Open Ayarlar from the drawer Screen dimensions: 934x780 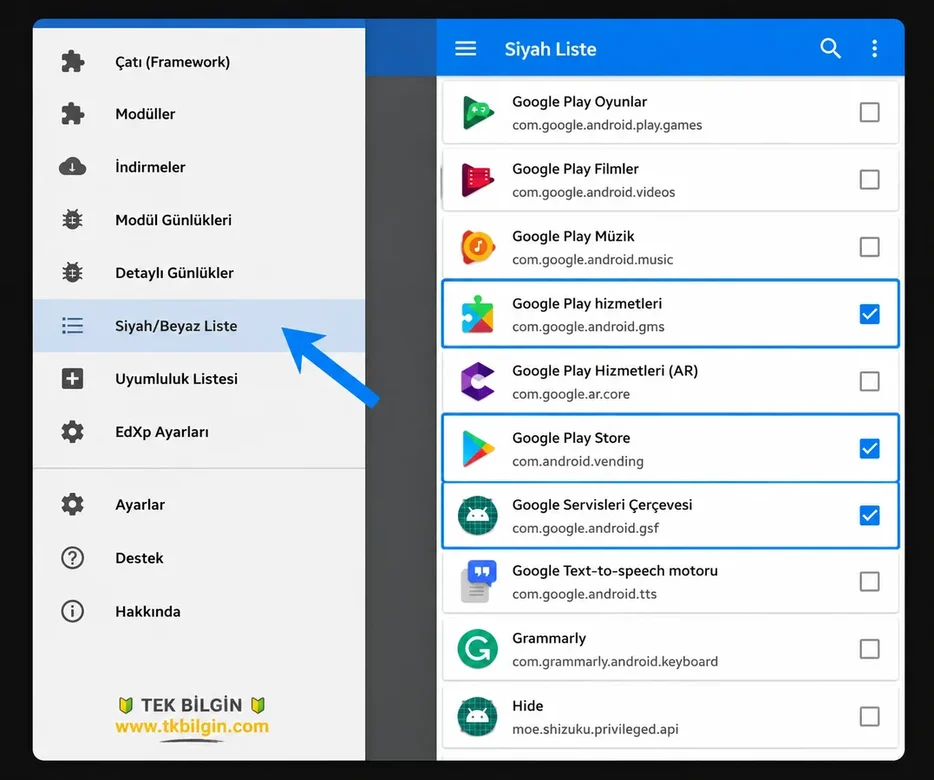(x=199, y=504)
